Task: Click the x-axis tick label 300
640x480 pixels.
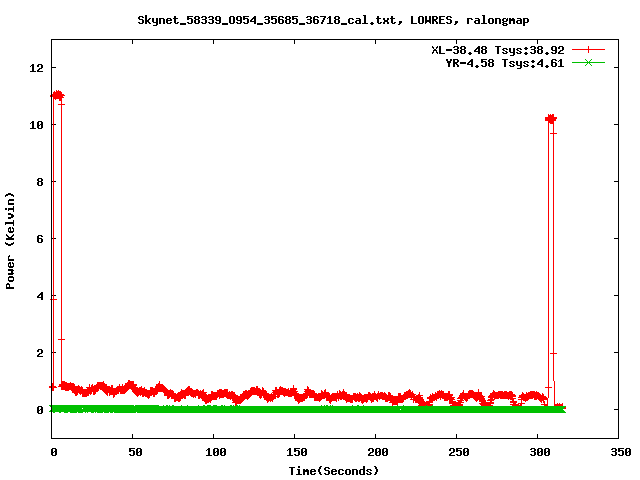Action: click(540, 452)
